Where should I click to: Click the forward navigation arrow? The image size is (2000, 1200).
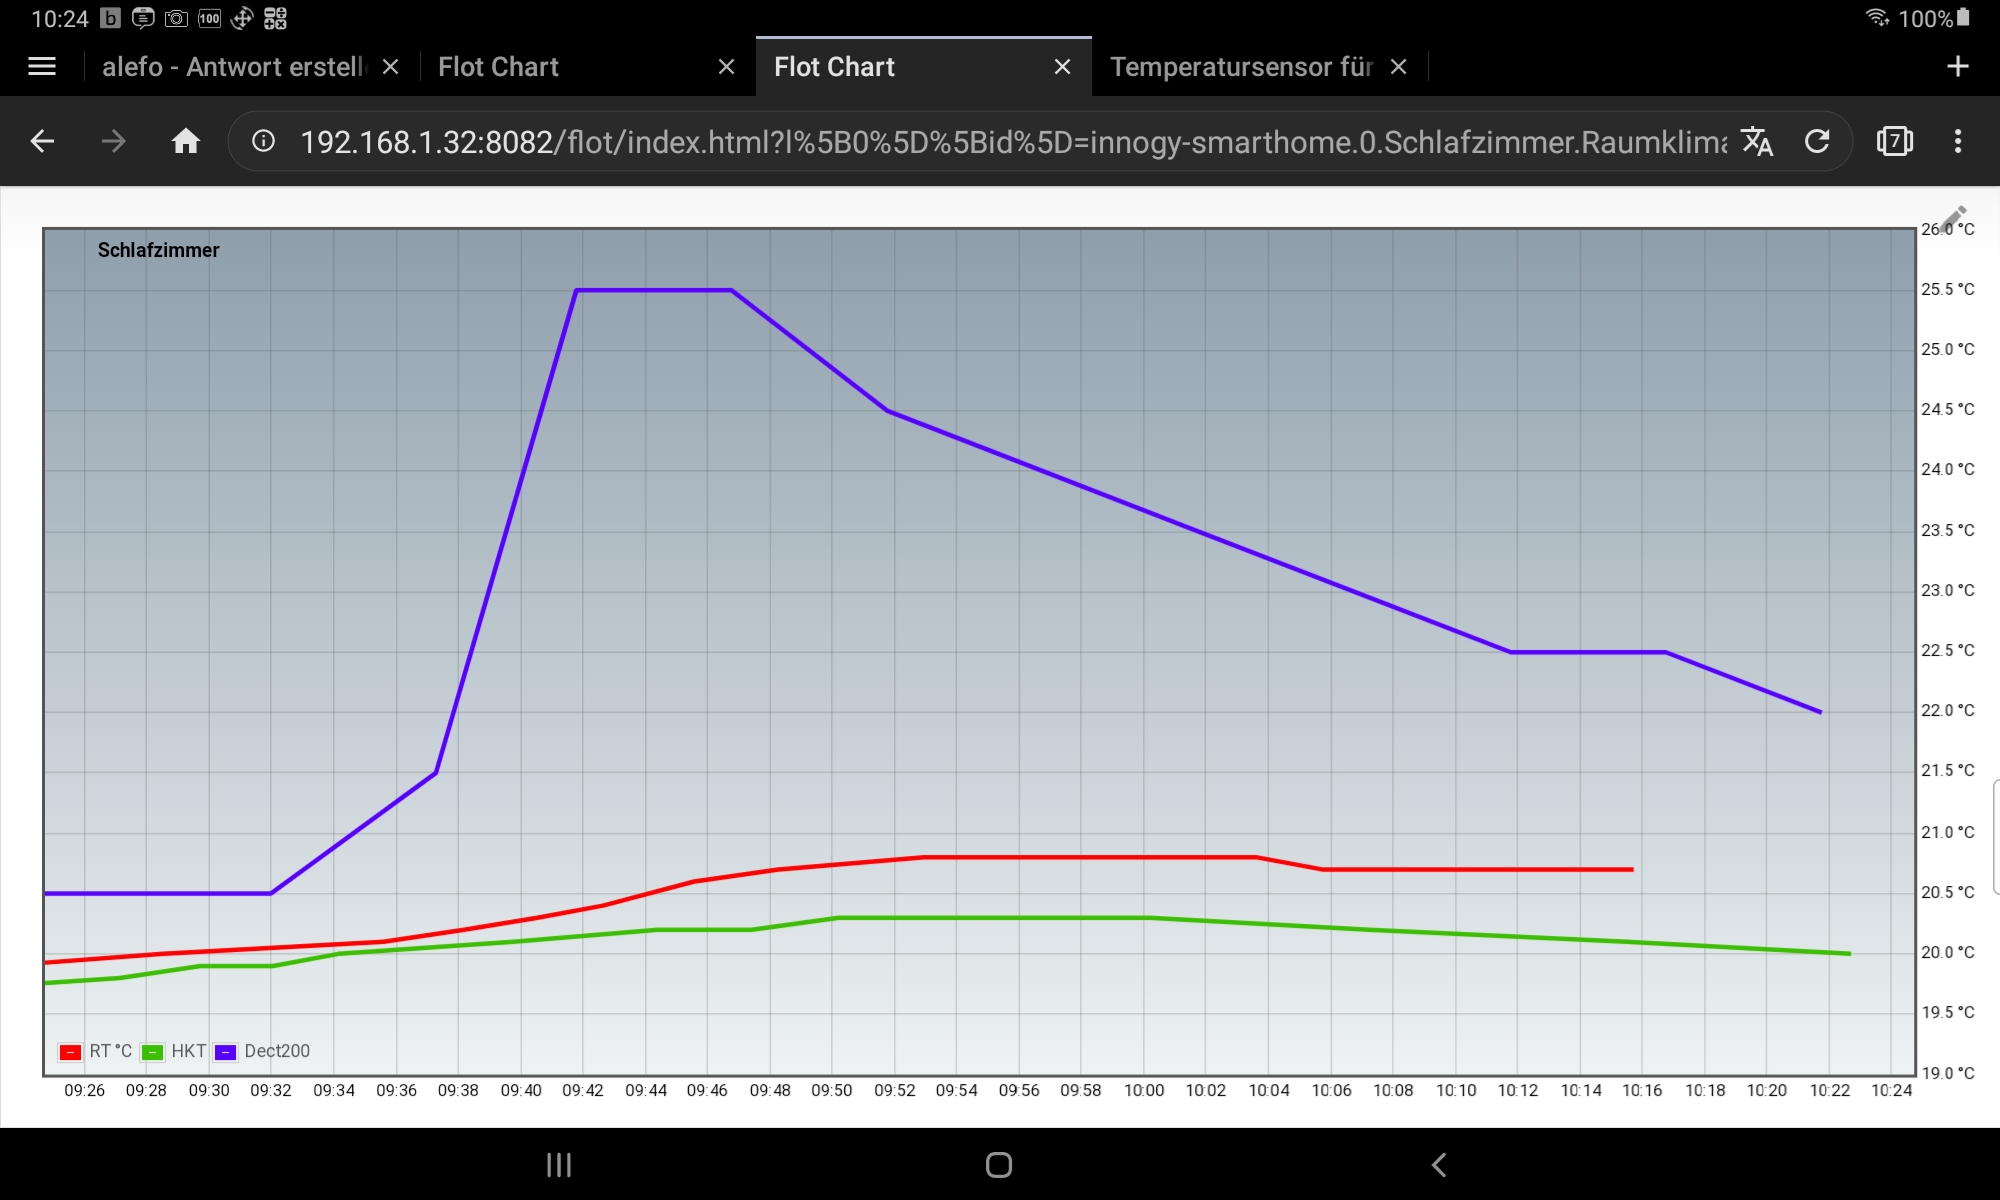[x=114, y=141]
